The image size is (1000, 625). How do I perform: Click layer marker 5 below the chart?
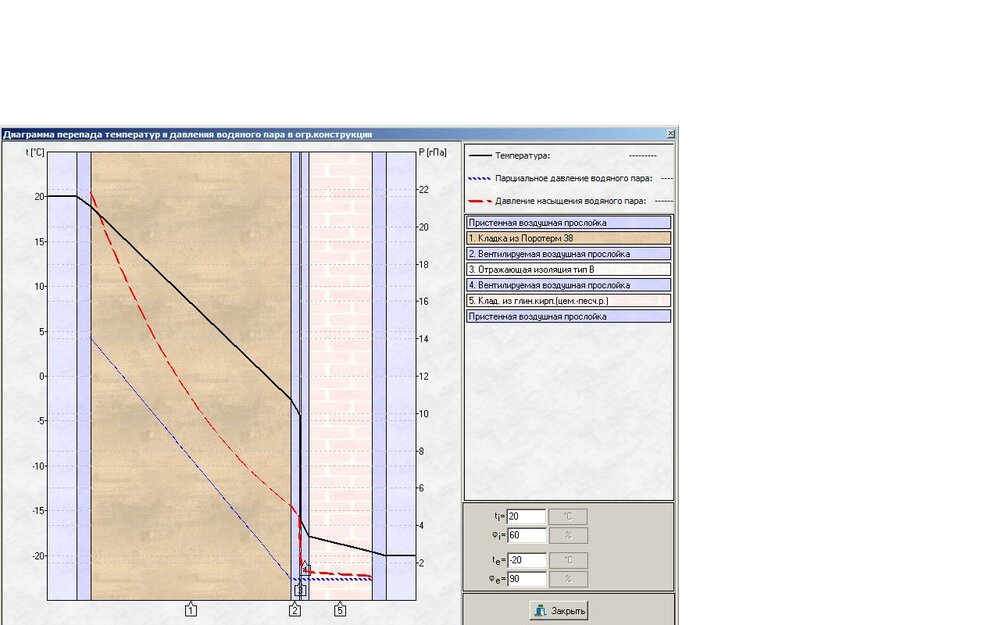(340, 609)
